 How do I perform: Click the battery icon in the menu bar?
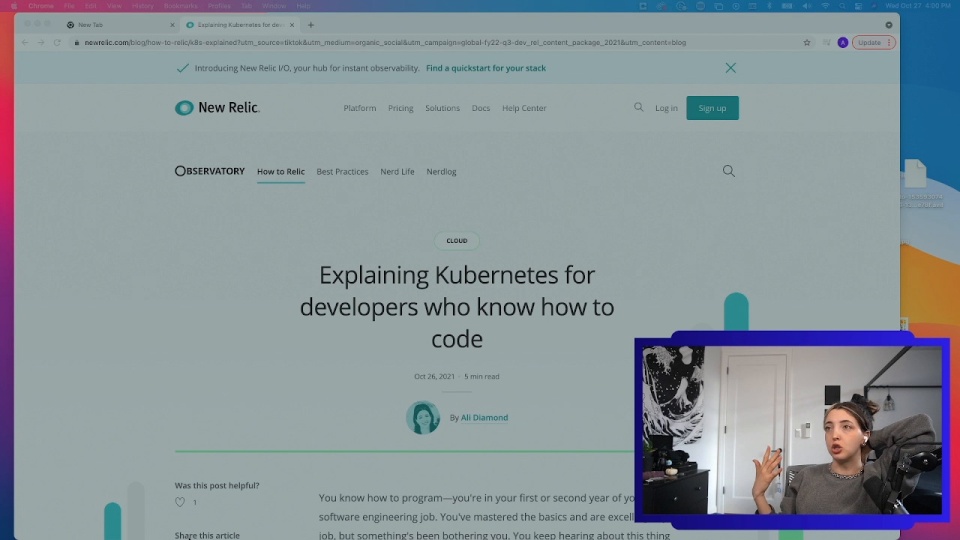click(787, 6)
